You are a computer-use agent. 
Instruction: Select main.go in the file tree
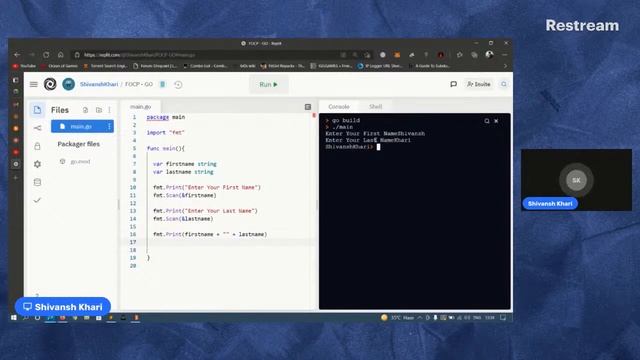tap(82, 127)
